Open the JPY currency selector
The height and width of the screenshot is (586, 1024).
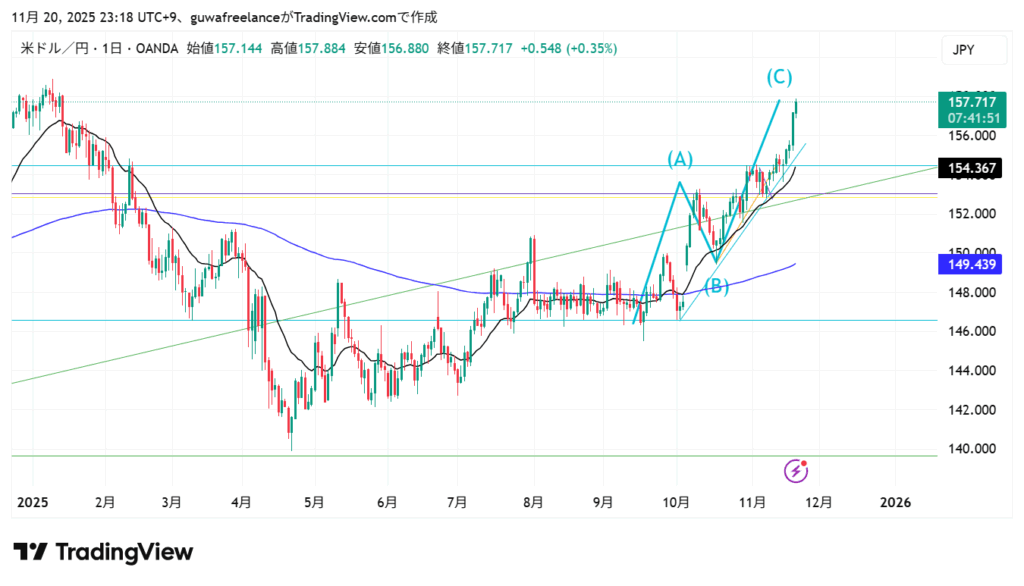(964, 49)
